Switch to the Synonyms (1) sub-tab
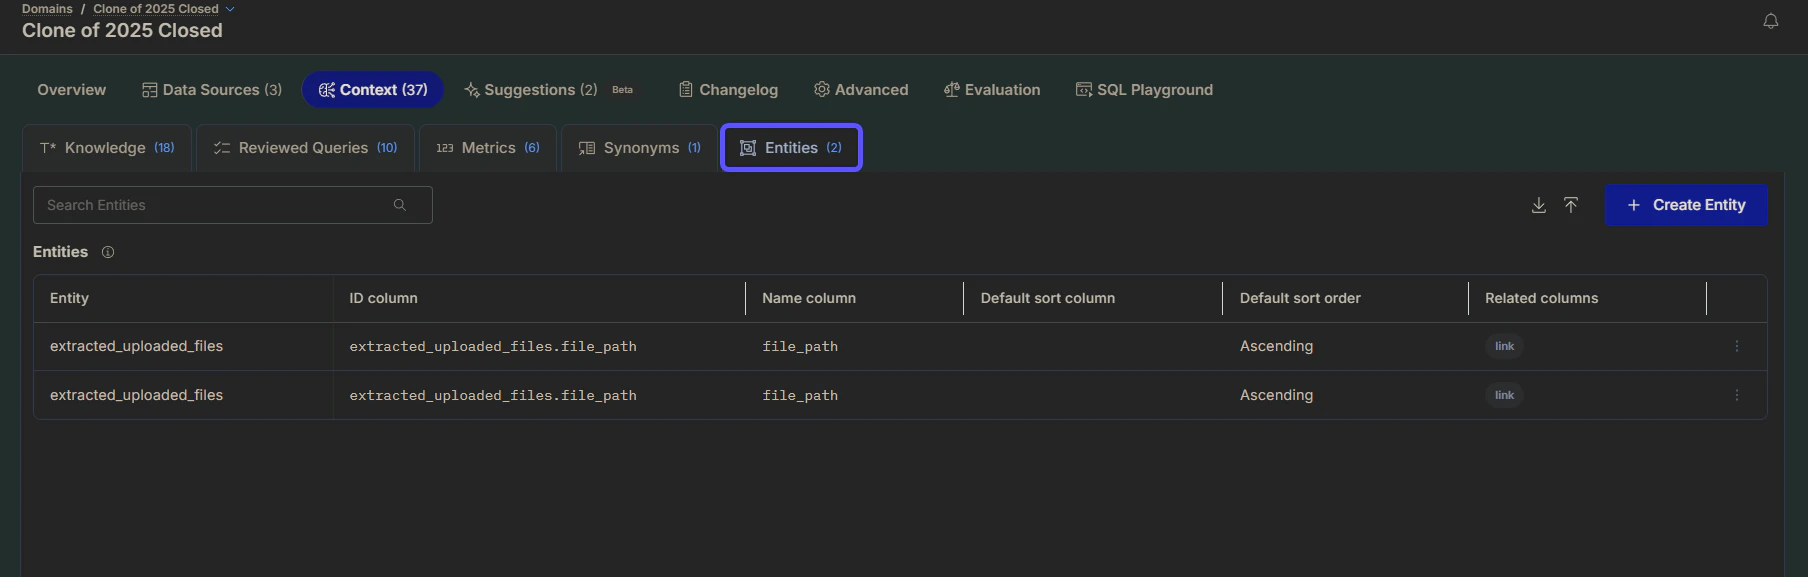This screenshot has height=577, width=1808. 639,148
